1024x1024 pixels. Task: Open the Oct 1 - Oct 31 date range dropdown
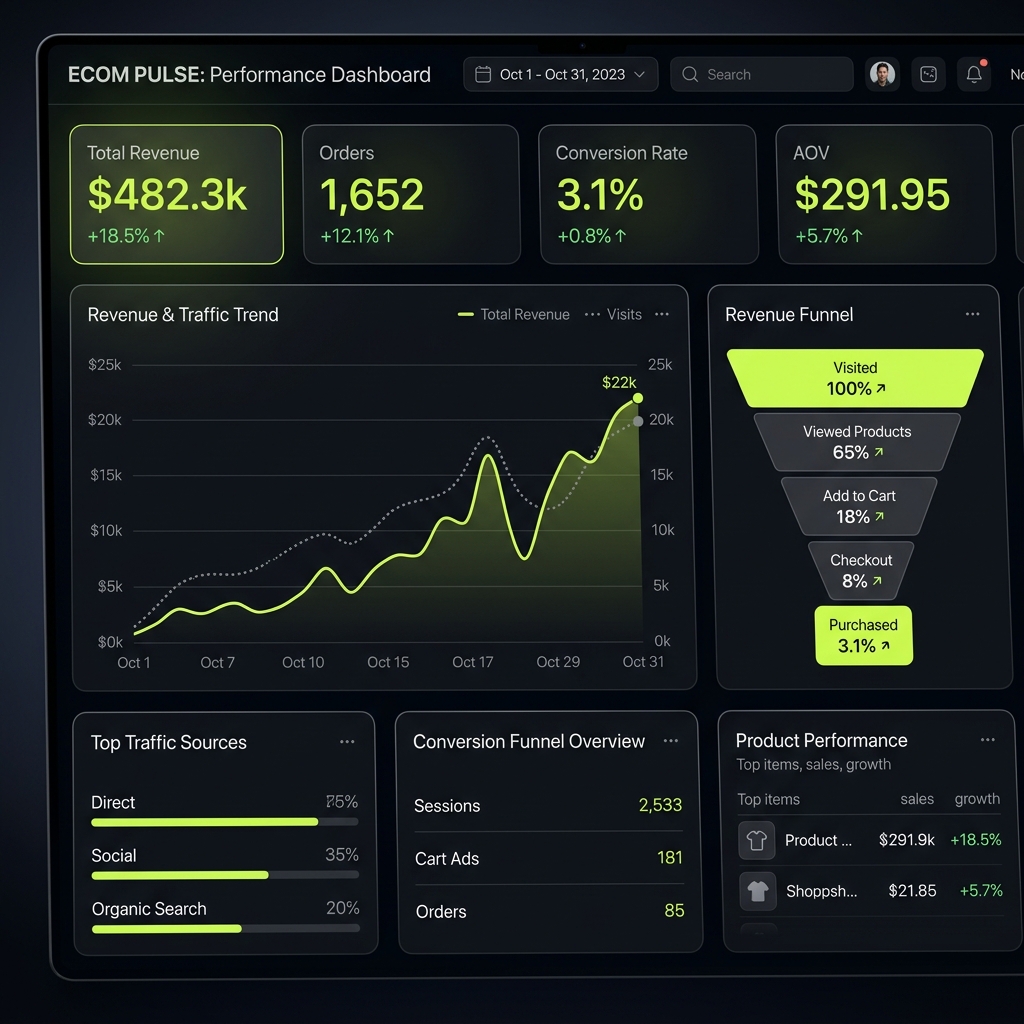[560, 74]
